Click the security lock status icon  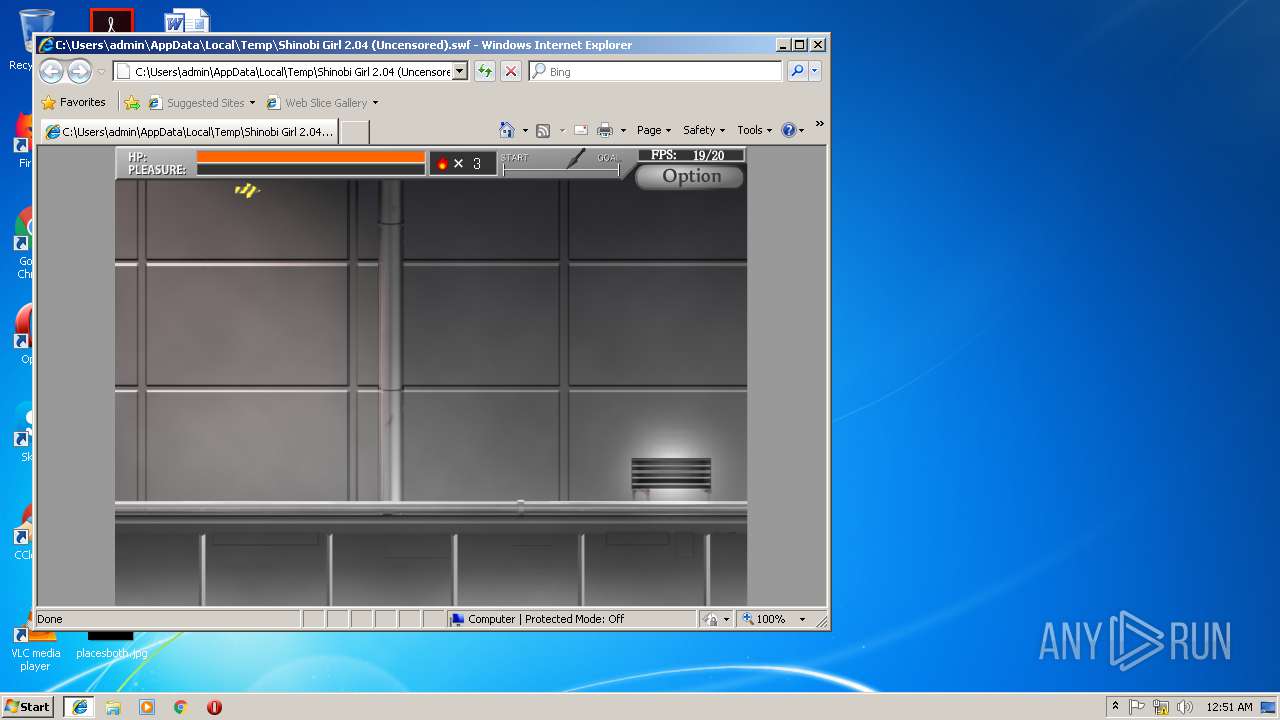711,619
